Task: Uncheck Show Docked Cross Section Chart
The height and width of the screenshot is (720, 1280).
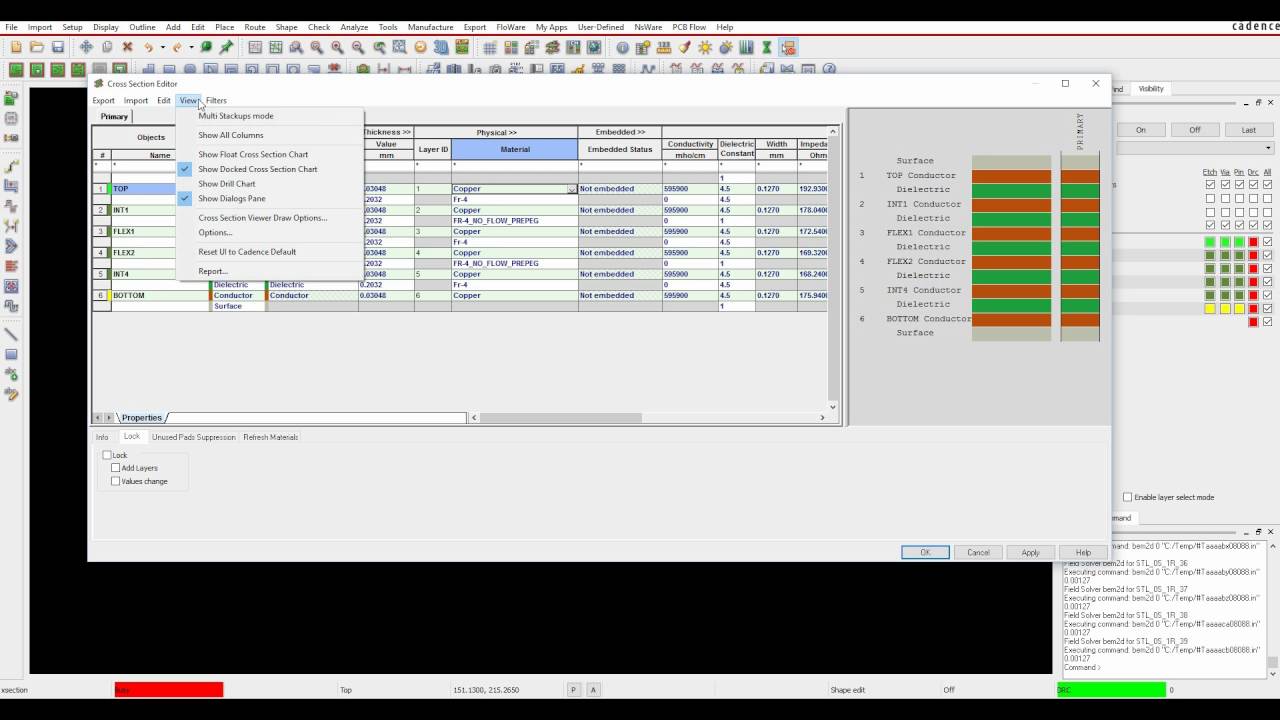Action: click(257, 169)
